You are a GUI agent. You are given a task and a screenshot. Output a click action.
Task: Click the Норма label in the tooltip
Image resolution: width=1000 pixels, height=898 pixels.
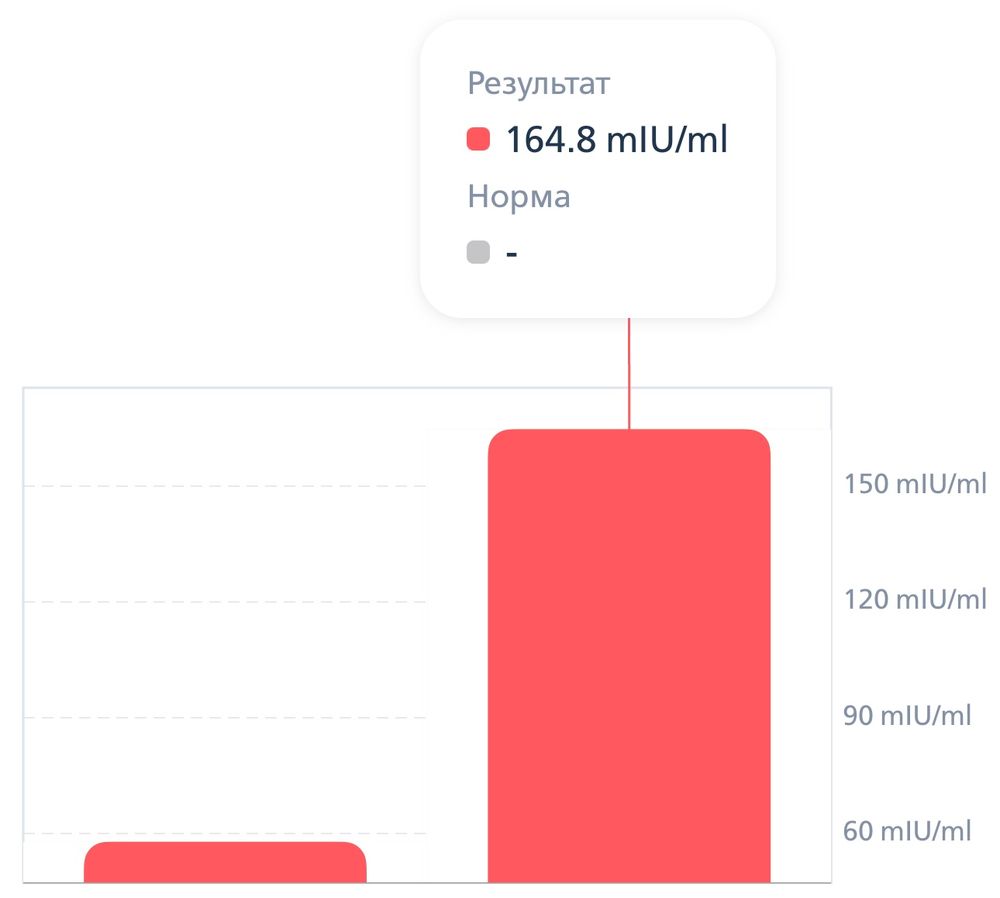click(x=518, y=197)
